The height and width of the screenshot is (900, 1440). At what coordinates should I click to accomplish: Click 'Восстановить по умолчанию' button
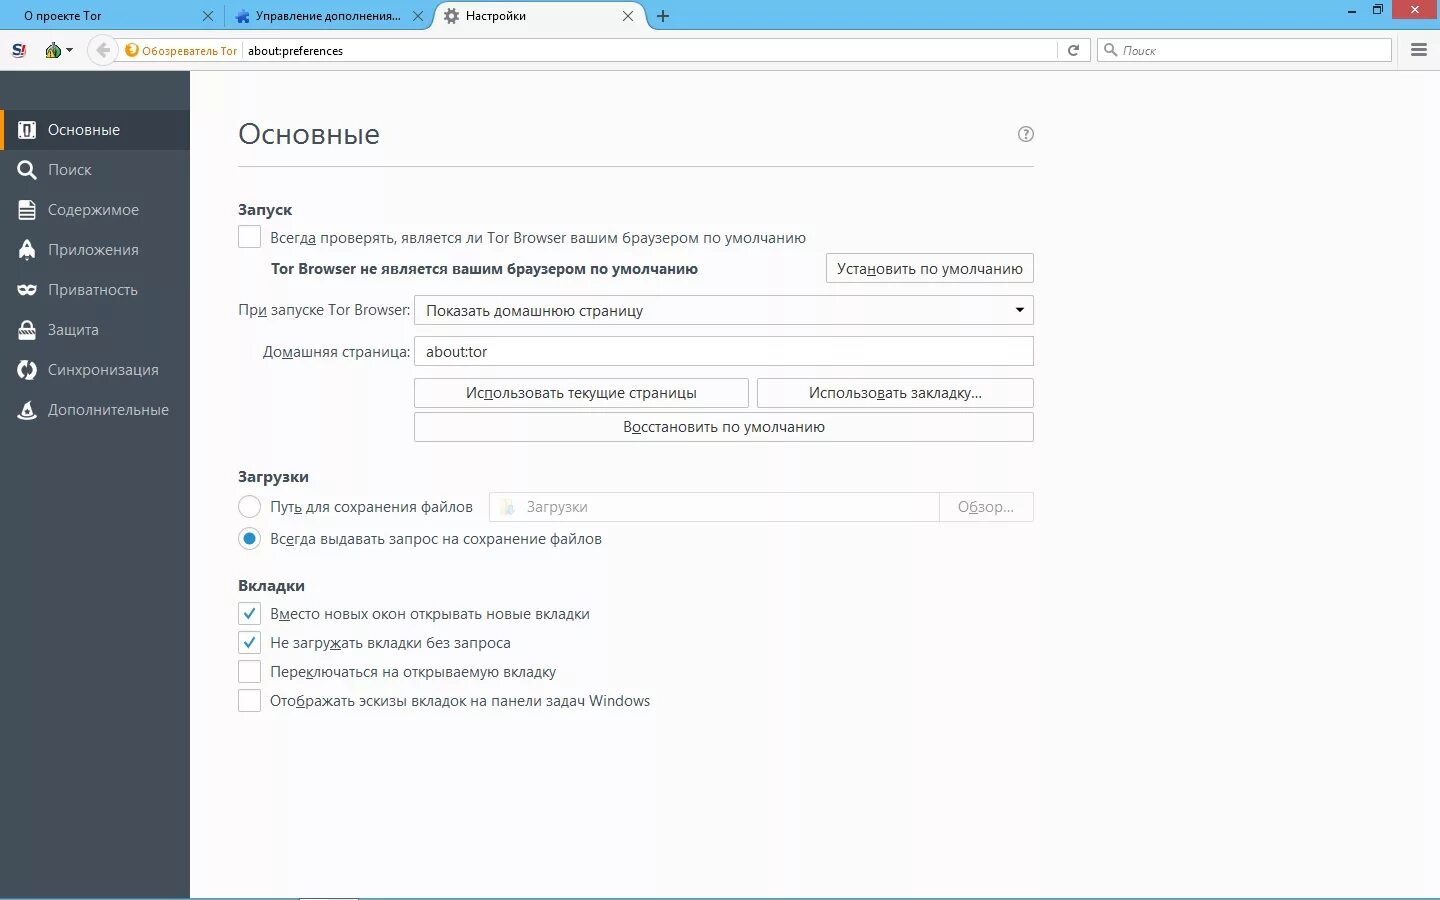tap(724, 427)
